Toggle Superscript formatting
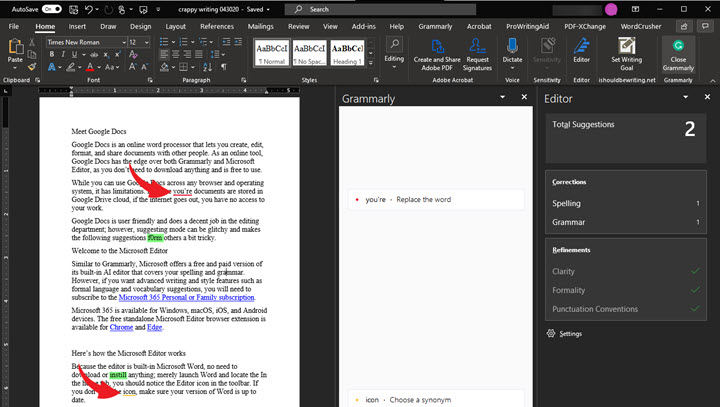The height and width of the screenshot is (407, 720). 118,55
